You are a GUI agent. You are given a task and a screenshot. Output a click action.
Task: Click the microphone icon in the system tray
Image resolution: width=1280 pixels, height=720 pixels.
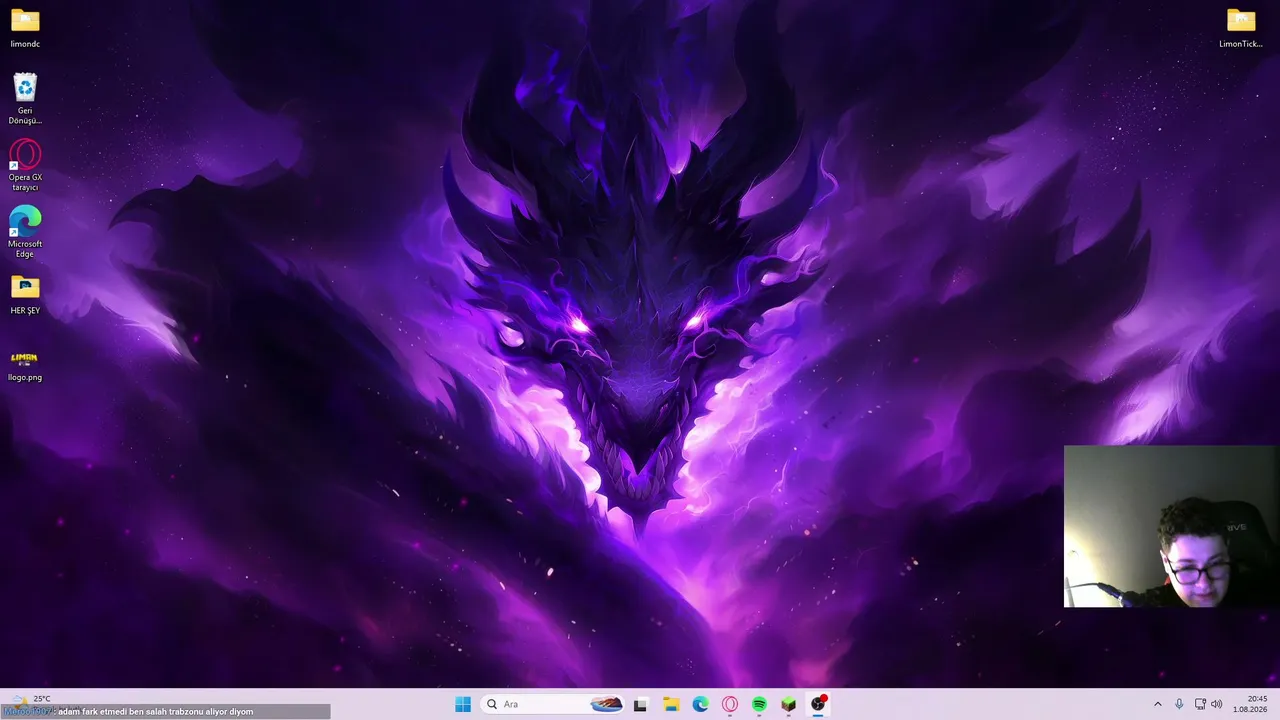click(x=1180, y=704)
